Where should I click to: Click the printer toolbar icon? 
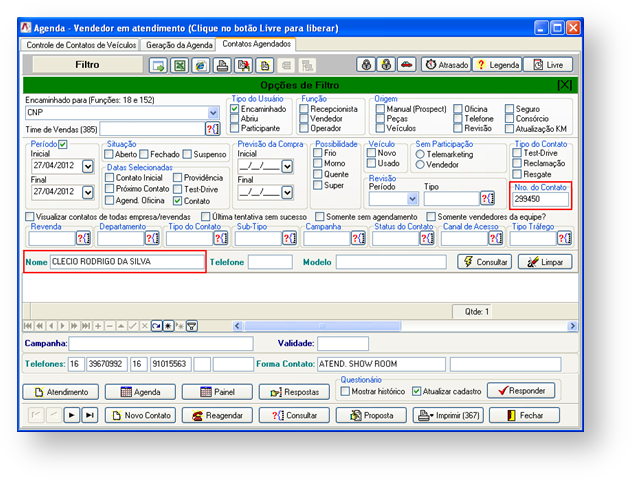[222, 65]
